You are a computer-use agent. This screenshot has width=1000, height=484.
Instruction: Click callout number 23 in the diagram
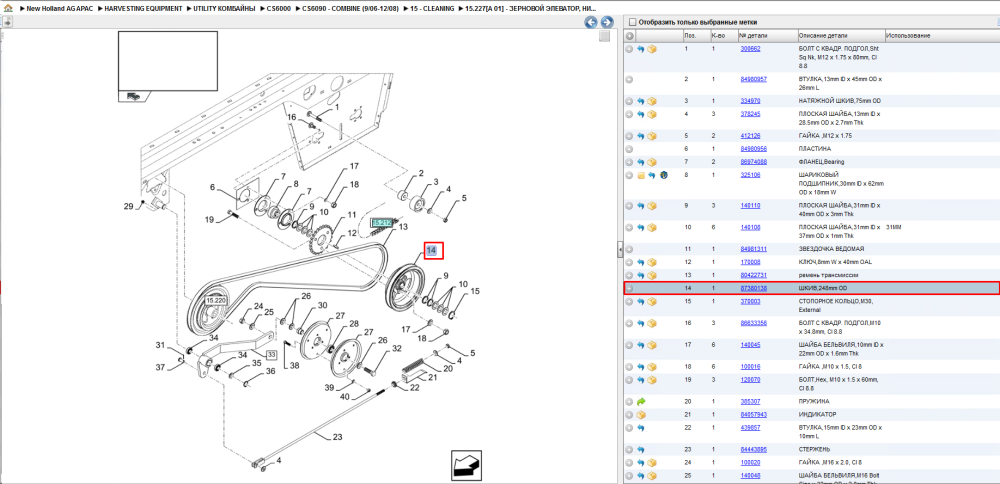(x=337, y=437)
